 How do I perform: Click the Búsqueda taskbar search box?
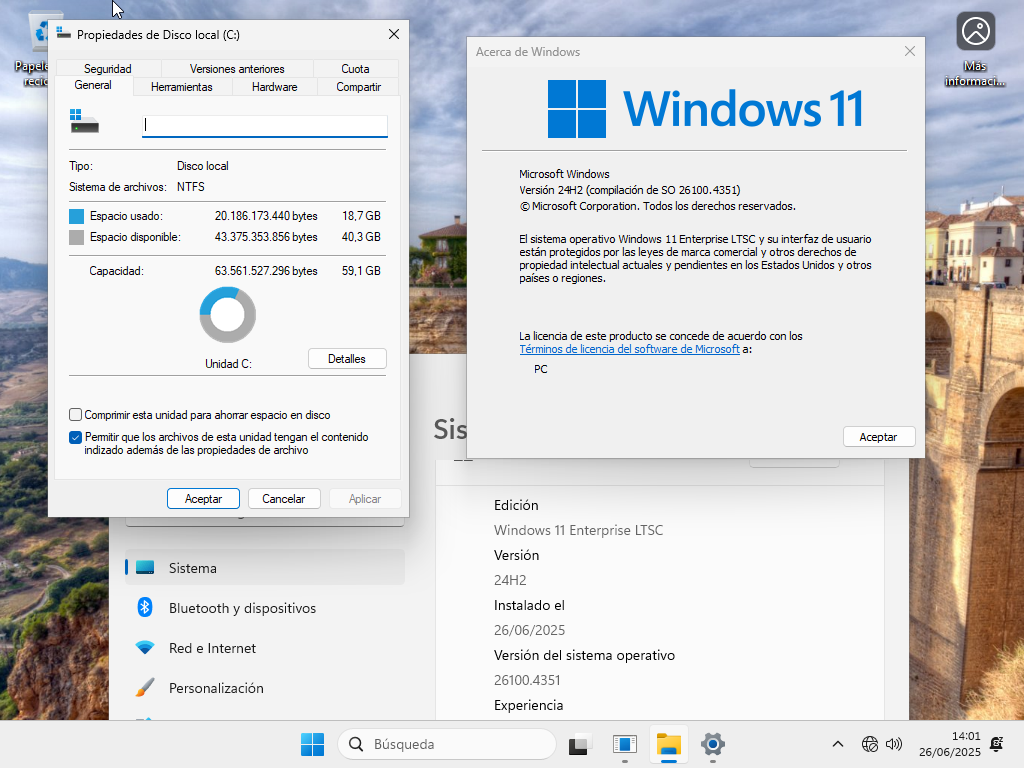point(447,744)
